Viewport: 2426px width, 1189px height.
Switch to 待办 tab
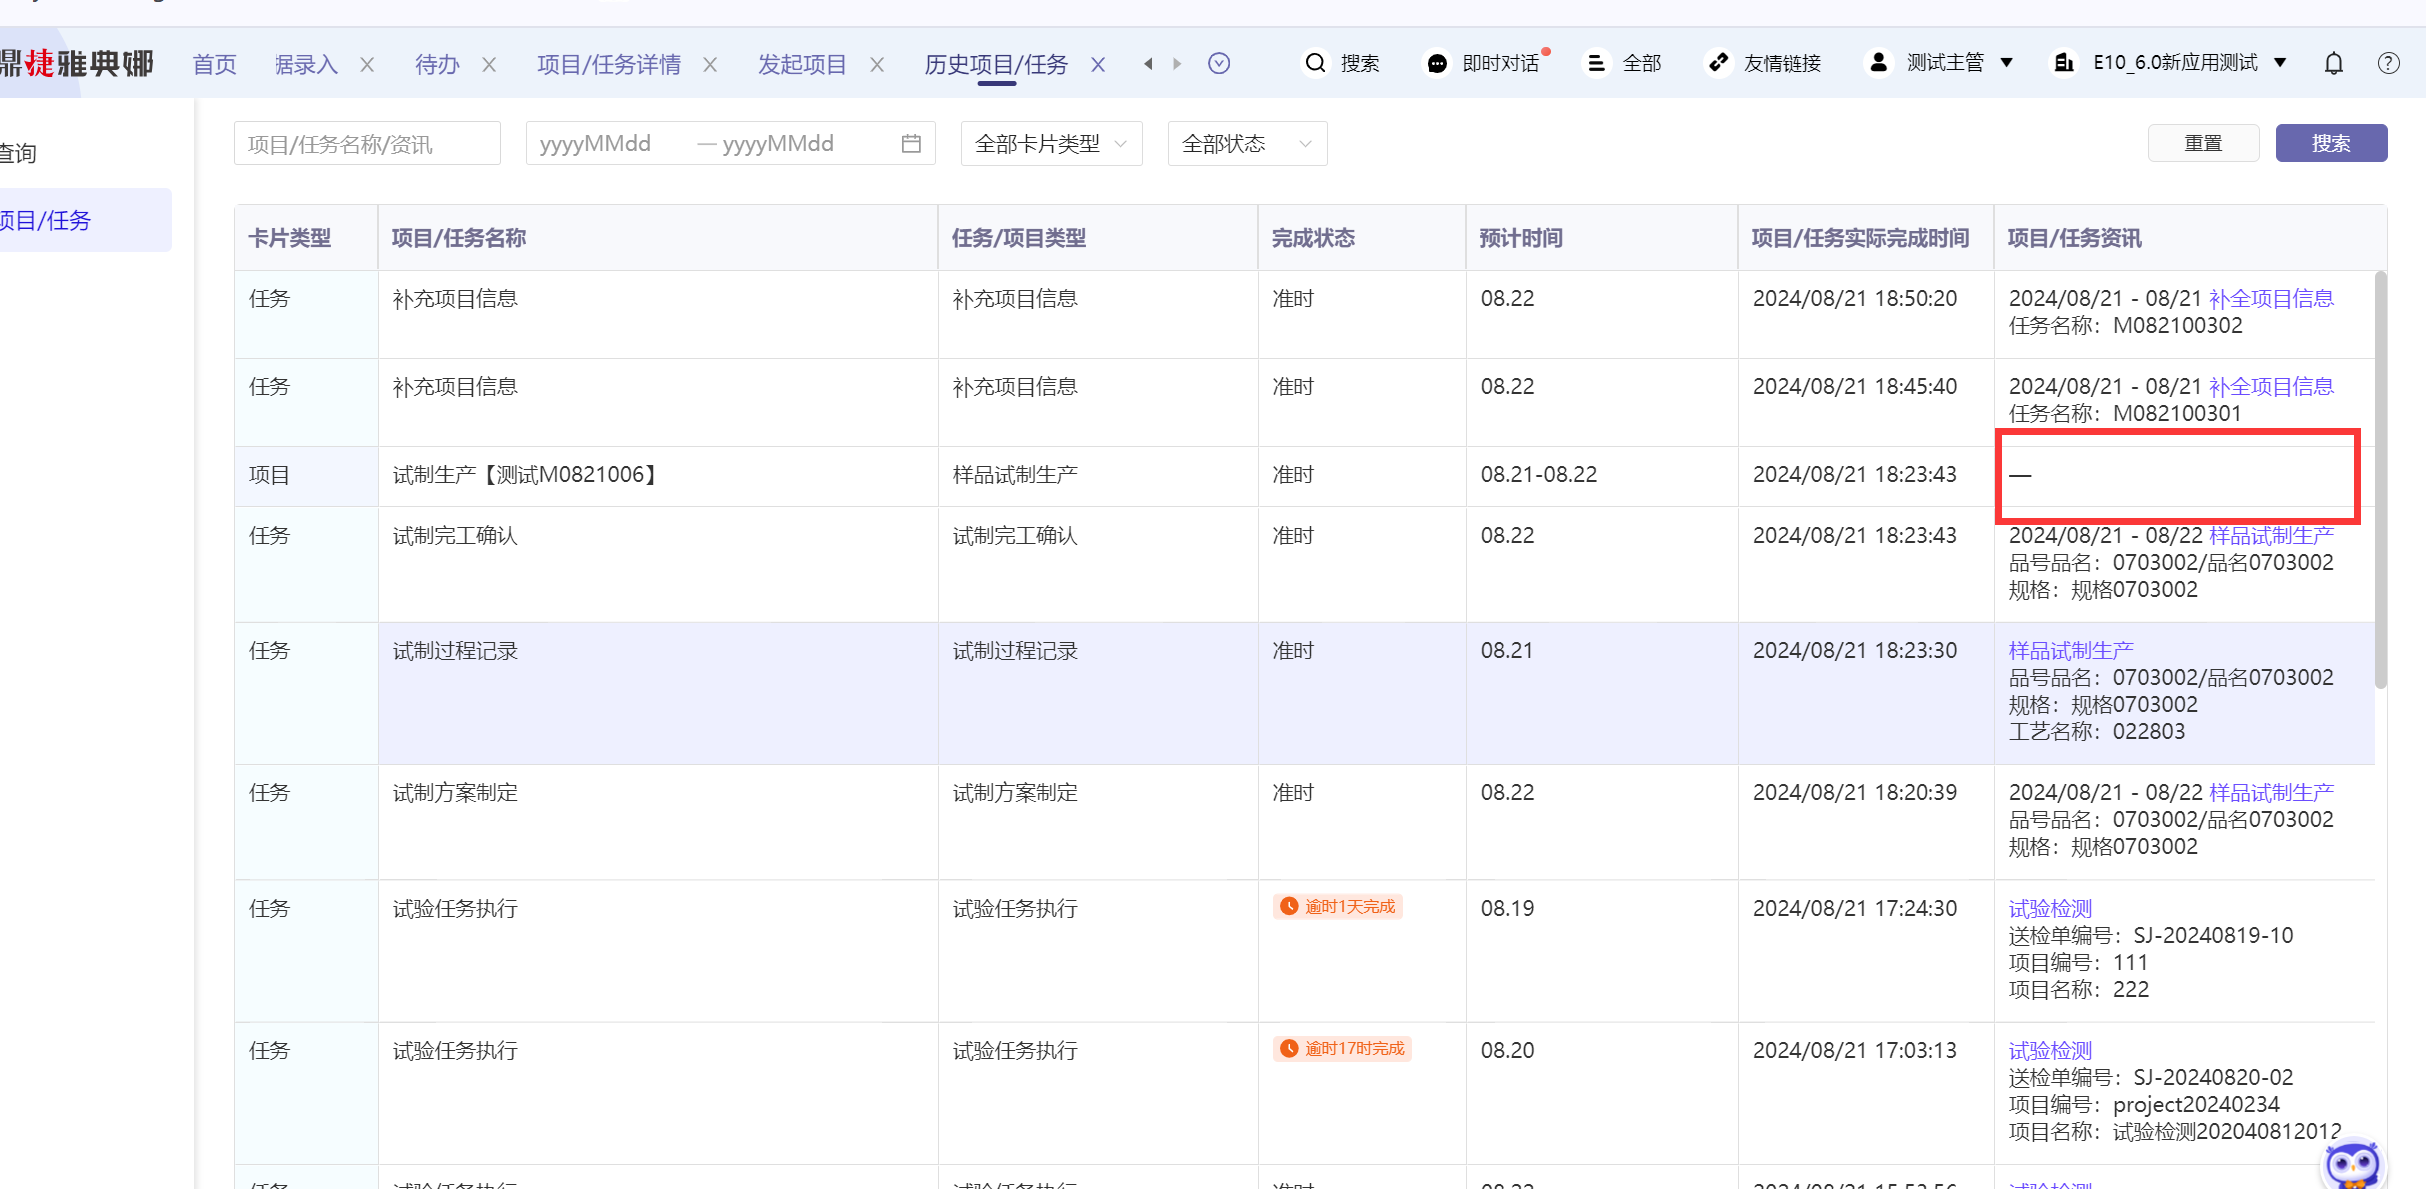click(x=437, y=65)
